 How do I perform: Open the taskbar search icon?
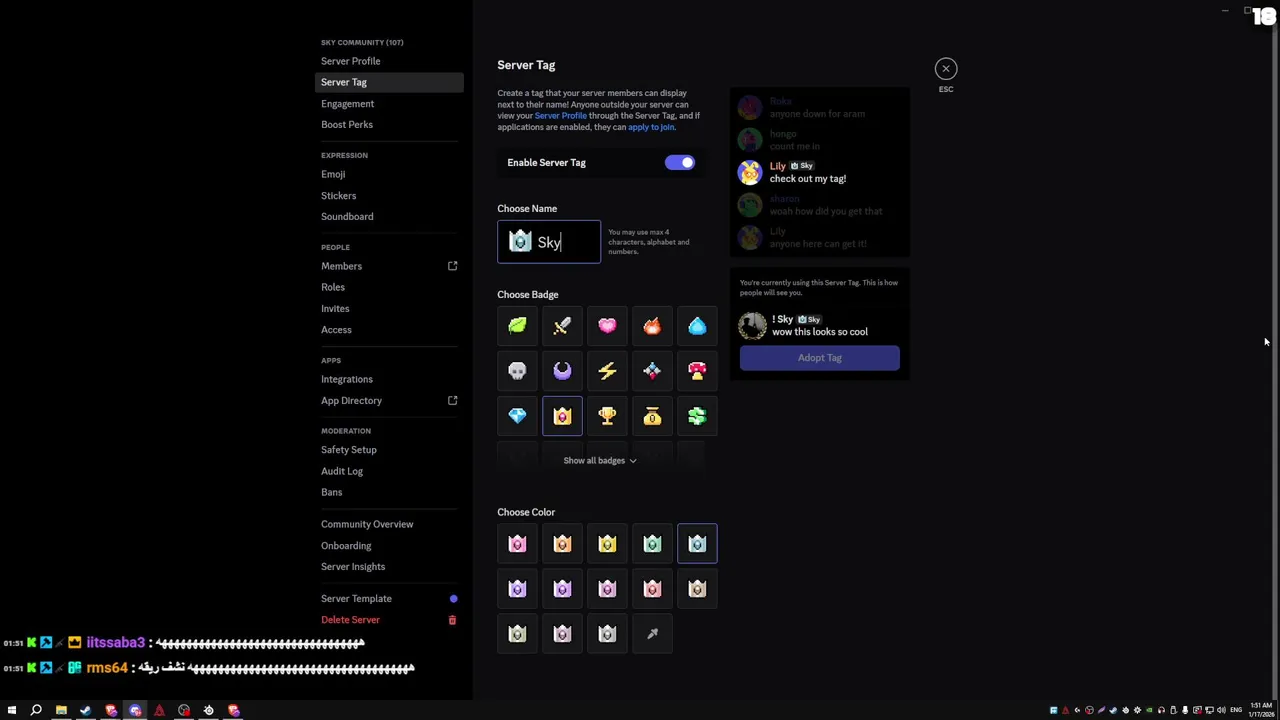pos(36,711)
